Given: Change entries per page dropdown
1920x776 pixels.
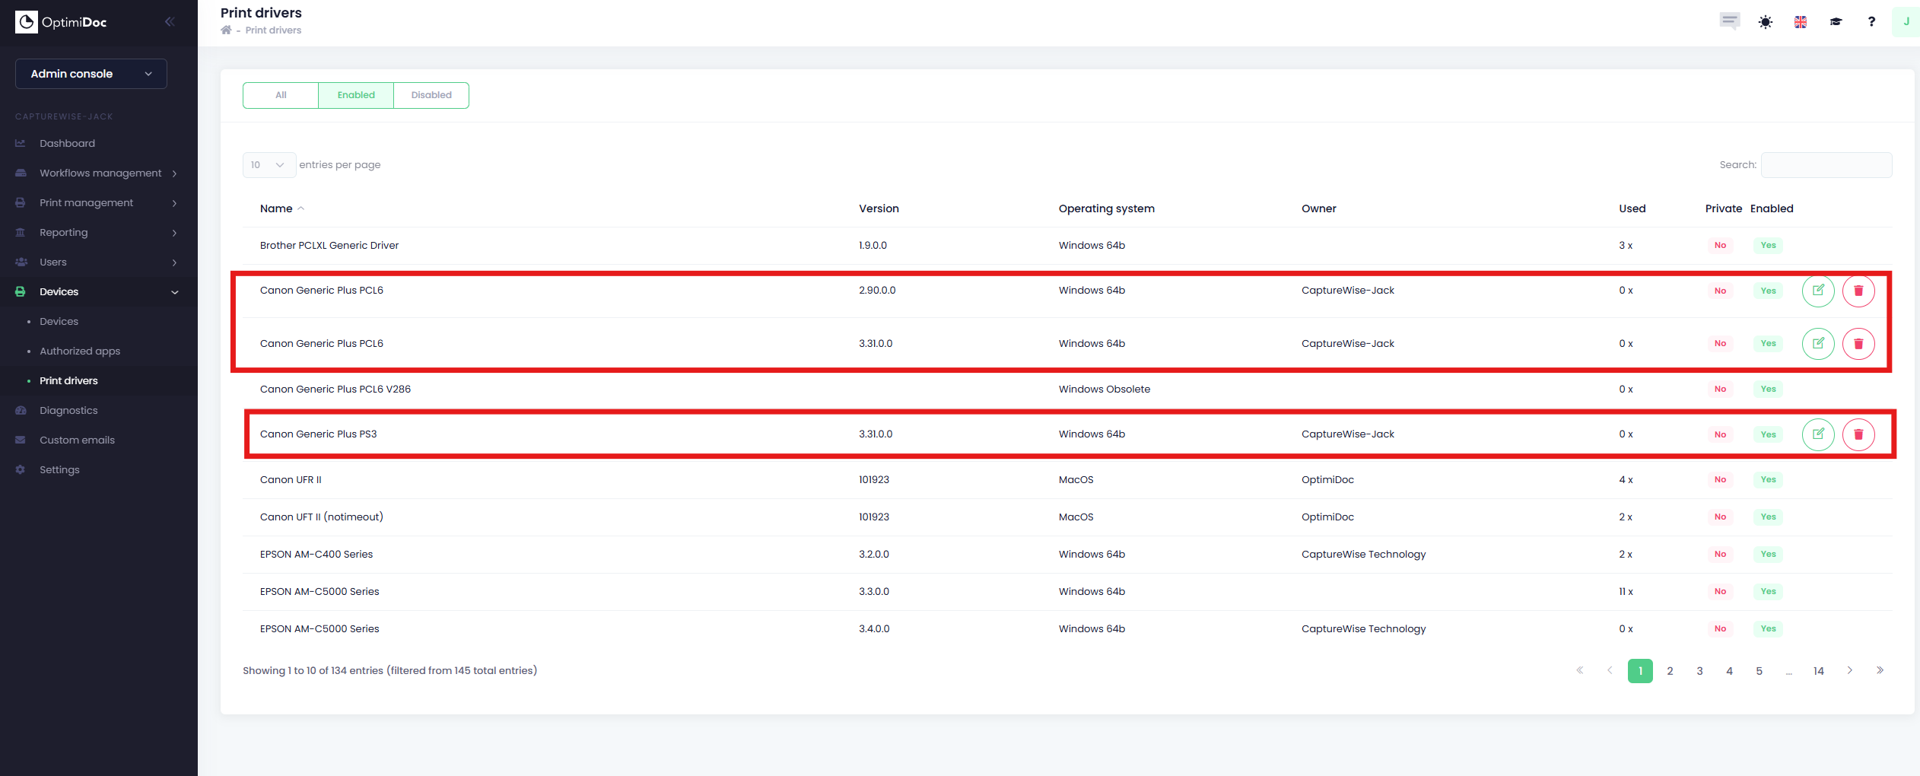Looking at the screenshot, I should [268, 165].
